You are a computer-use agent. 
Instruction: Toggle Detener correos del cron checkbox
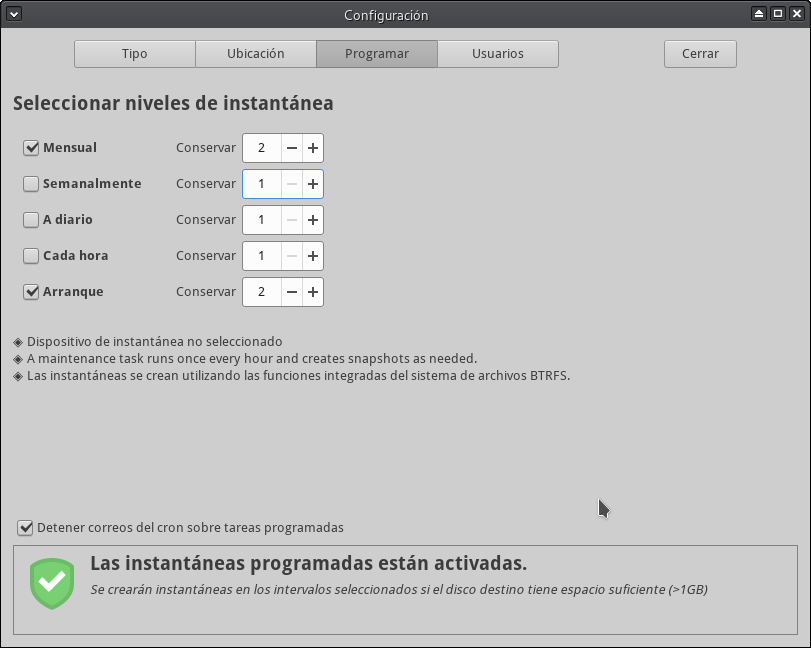coord(25,527)
